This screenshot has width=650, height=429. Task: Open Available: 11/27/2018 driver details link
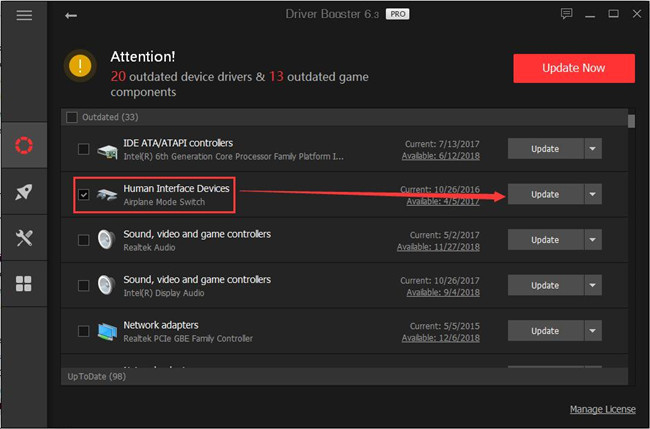(438, 247)
